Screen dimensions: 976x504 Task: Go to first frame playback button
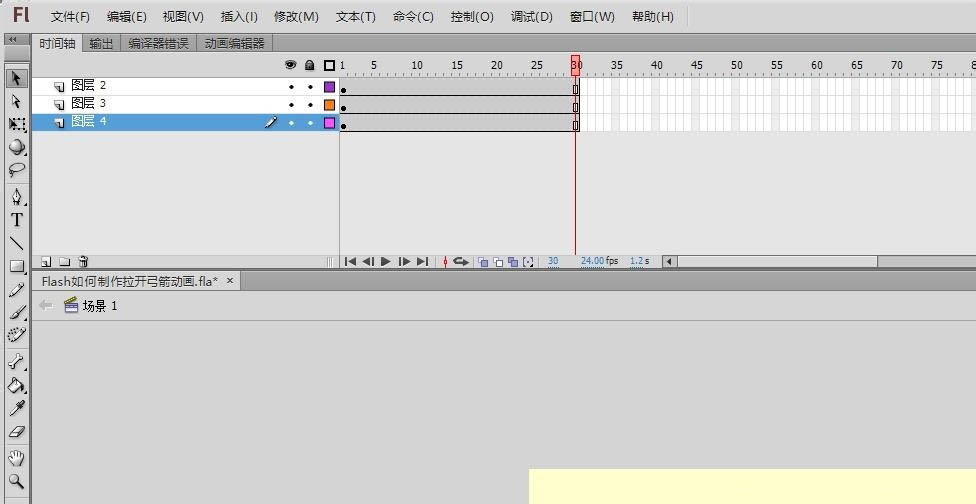[350, 261]
